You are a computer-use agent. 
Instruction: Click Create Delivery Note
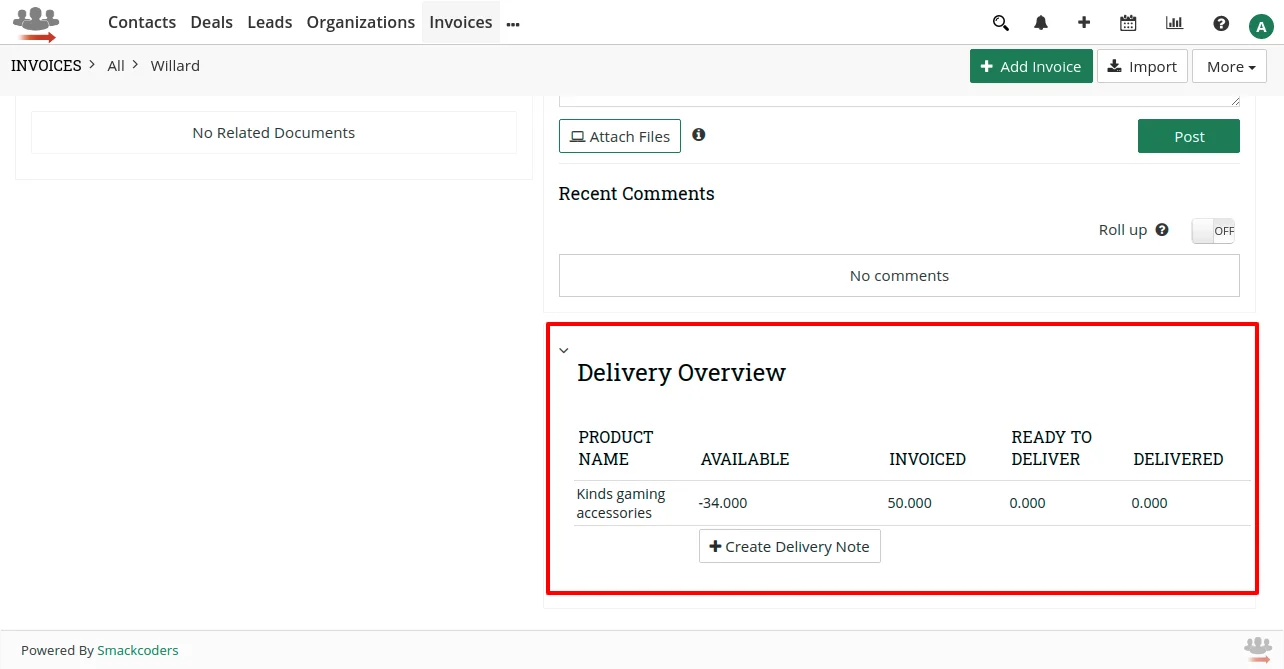click(x=789, y=546)
